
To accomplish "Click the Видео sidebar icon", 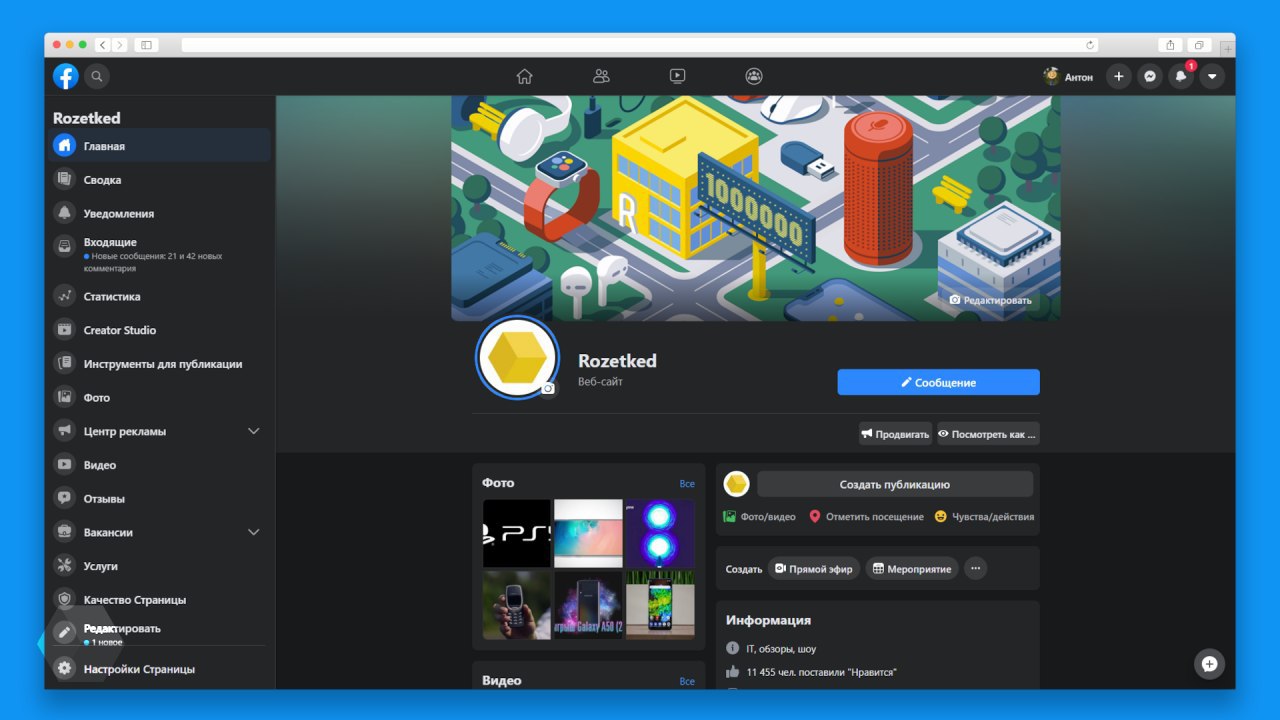I will coord(65,465).
